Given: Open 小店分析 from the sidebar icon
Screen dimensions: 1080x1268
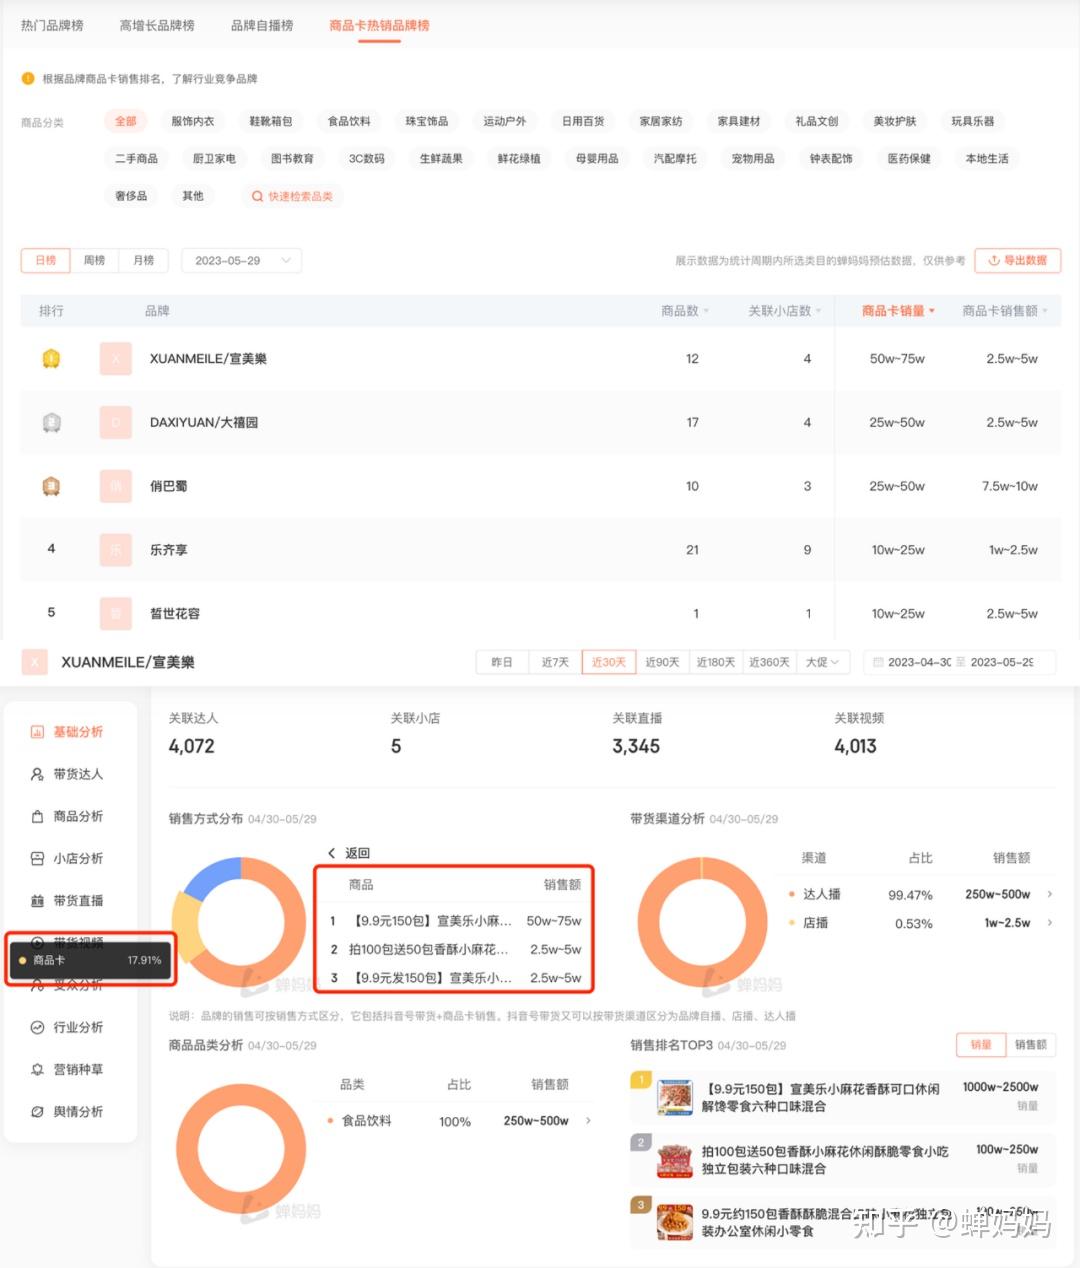Looking at the screenshot, I should [37, 858].
